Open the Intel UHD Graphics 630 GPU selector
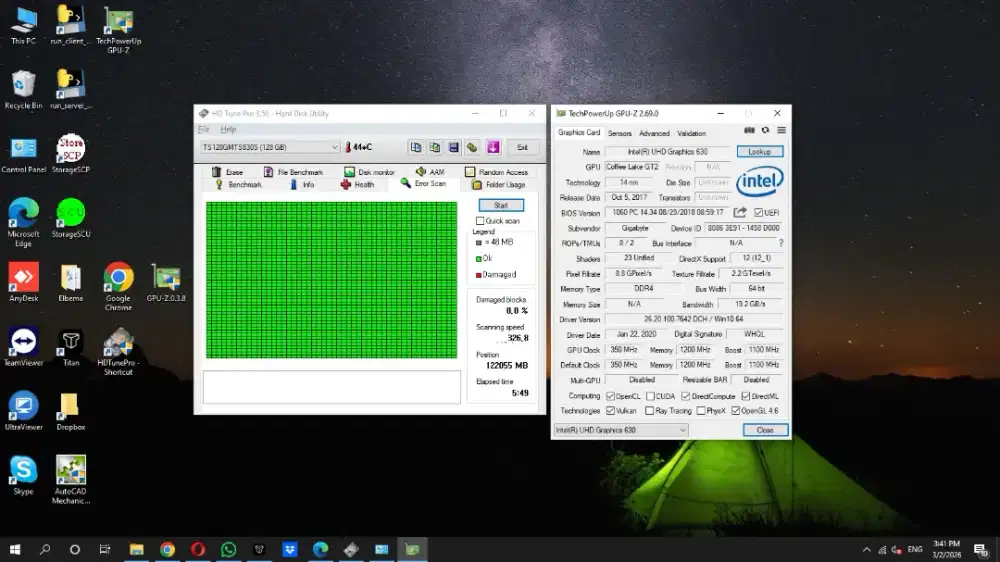The width and height of the screenshot is (1000, 562). pos(621,430)
